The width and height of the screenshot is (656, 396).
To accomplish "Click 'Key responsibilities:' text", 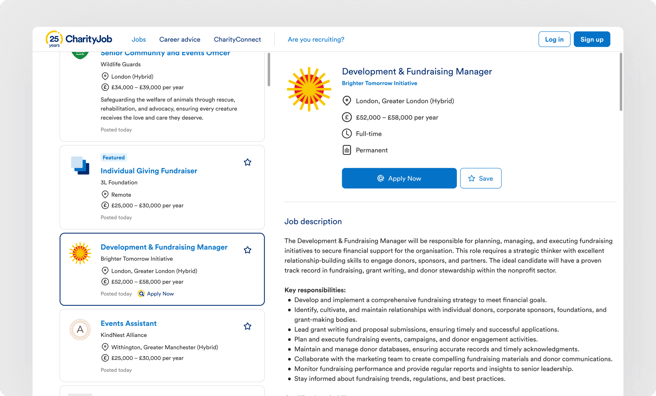I will pos(315,290).
